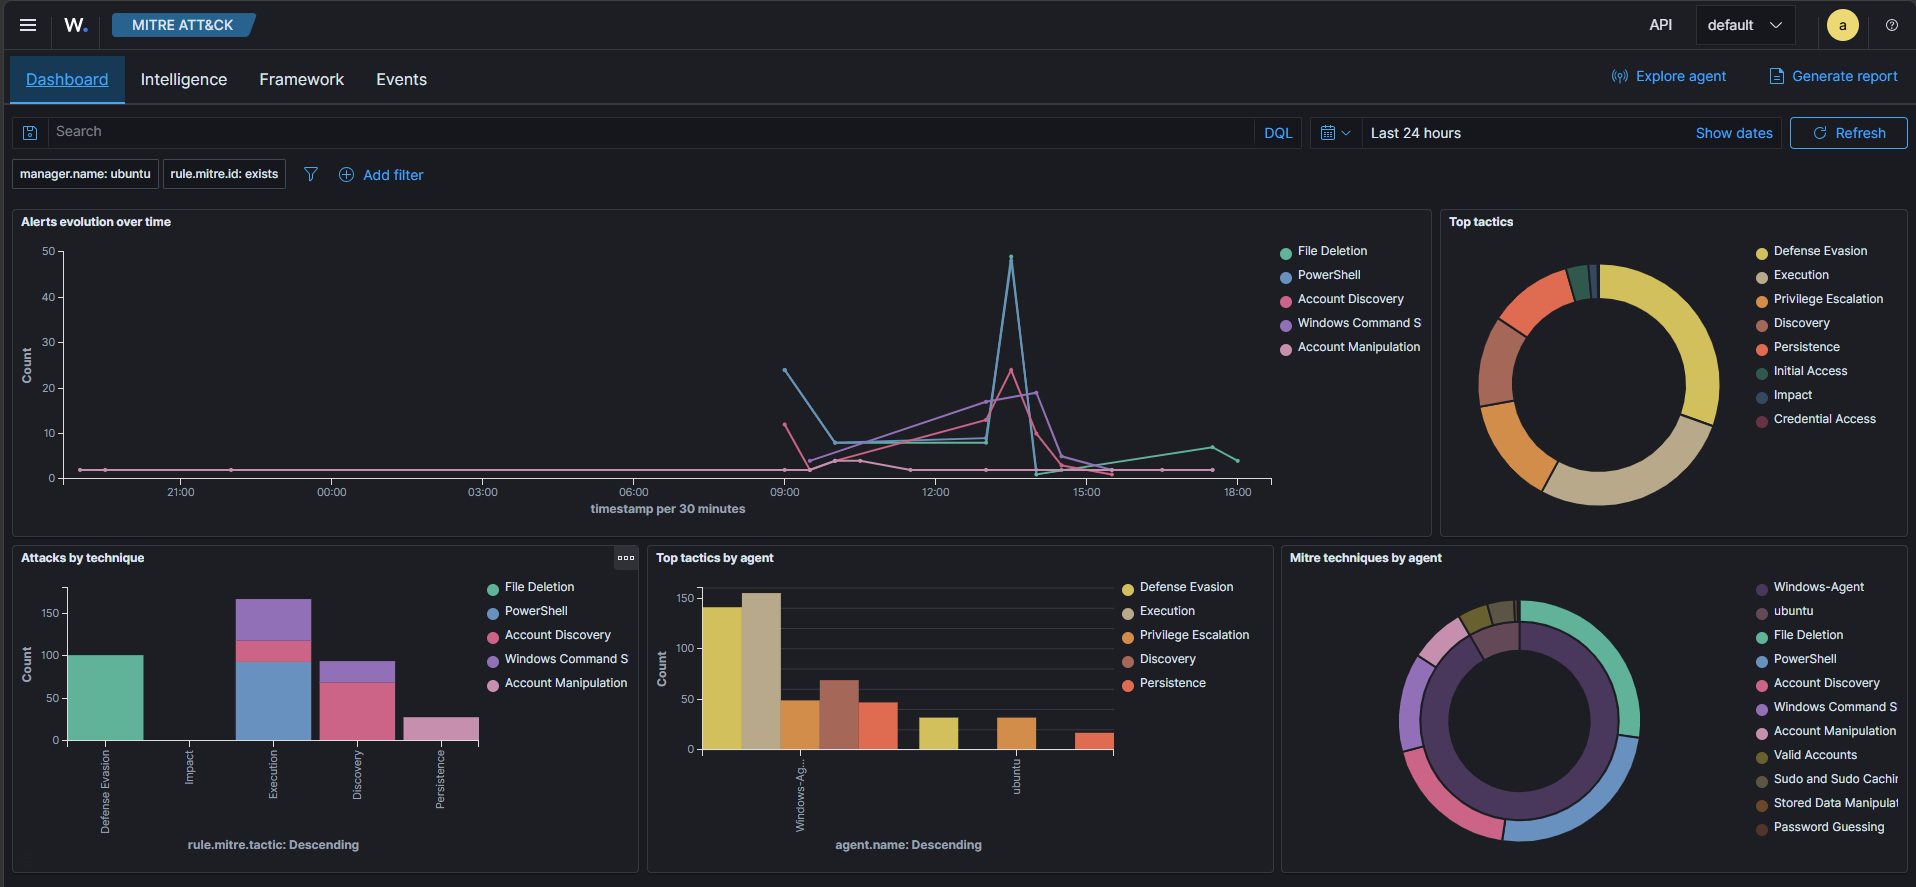Image resolution: width=1916 pixels, height=887 pixels.
Task: Toggle Persistence in Top tactics legend
Action: tap(1806, 347)
